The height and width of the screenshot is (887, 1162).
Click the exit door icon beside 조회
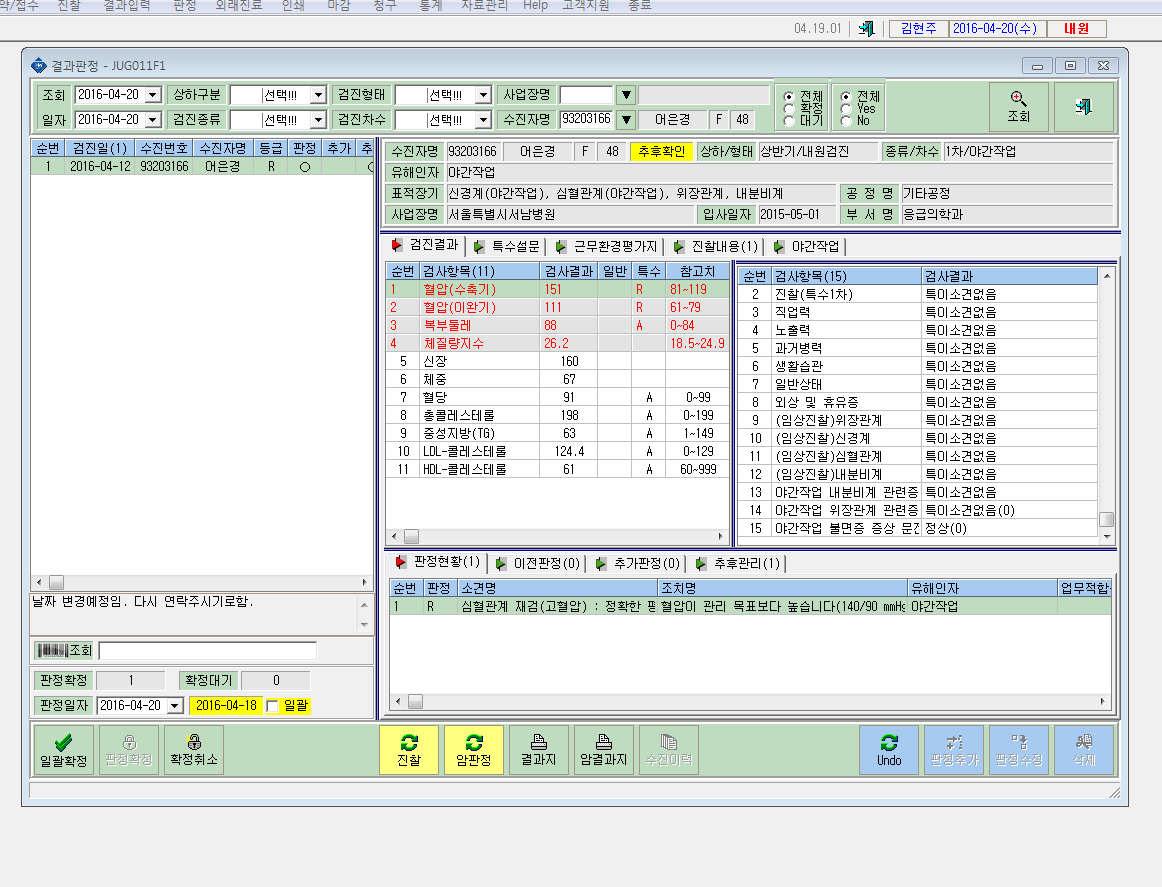coord(1083,107)
